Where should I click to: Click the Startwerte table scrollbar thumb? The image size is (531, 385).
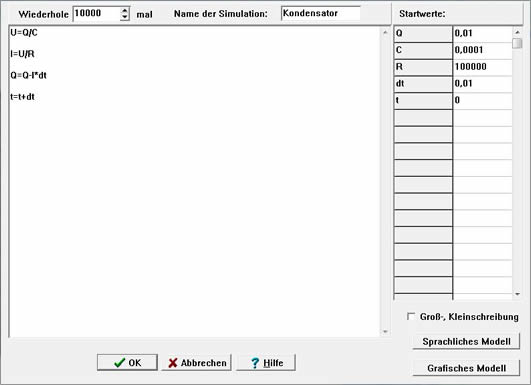(517, 43)
